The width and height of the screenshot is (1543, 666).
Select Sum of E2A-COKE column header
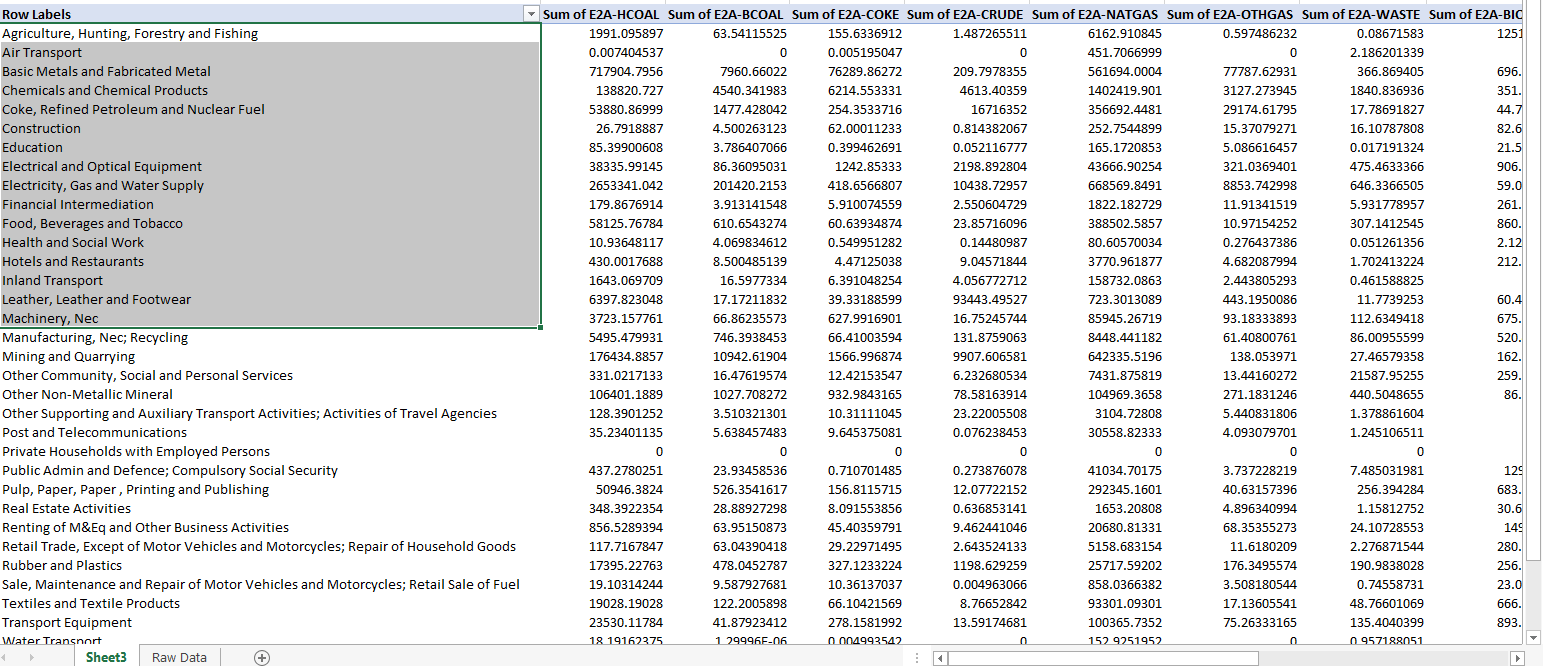click(846, 15)
